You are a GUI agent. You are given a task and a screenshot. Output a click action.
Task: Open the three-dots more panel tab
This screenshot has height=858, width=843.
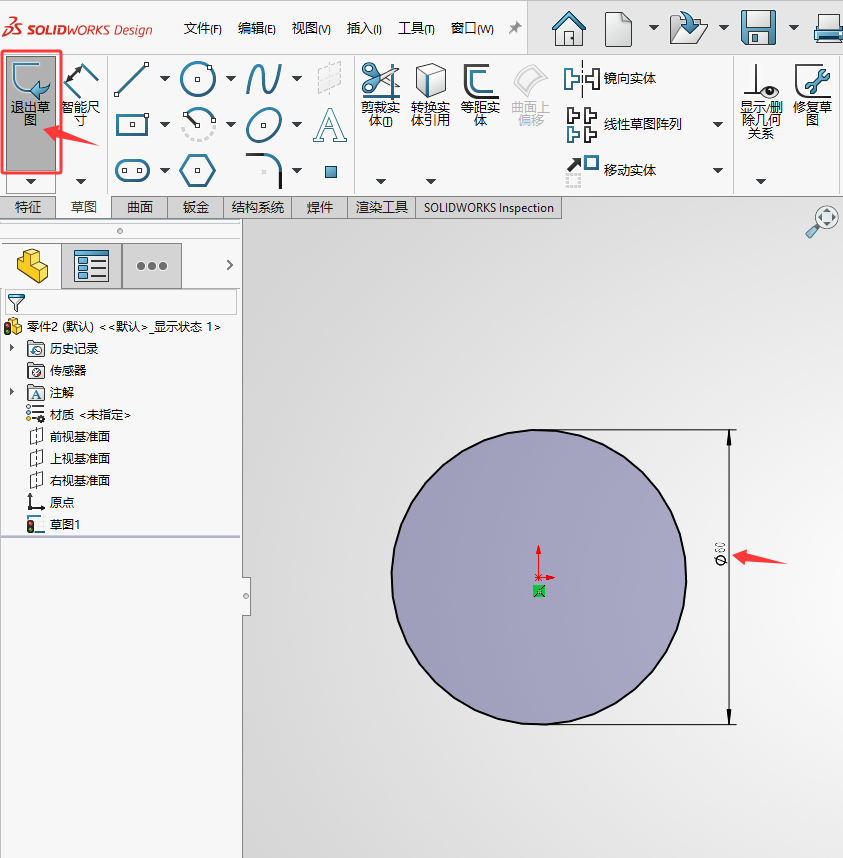click(152, 266)
